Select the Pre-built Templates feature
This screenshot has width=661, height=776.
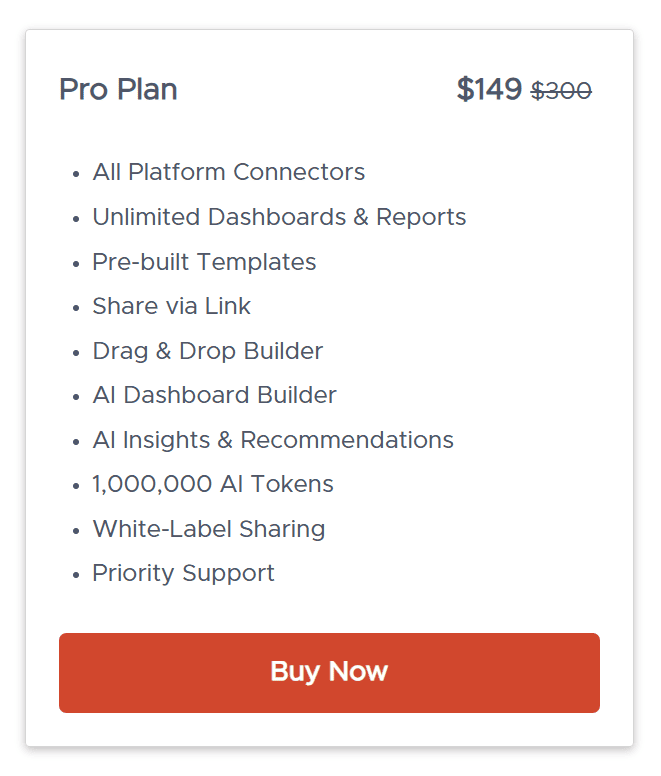pyautogui.click(x=204, y=262)
